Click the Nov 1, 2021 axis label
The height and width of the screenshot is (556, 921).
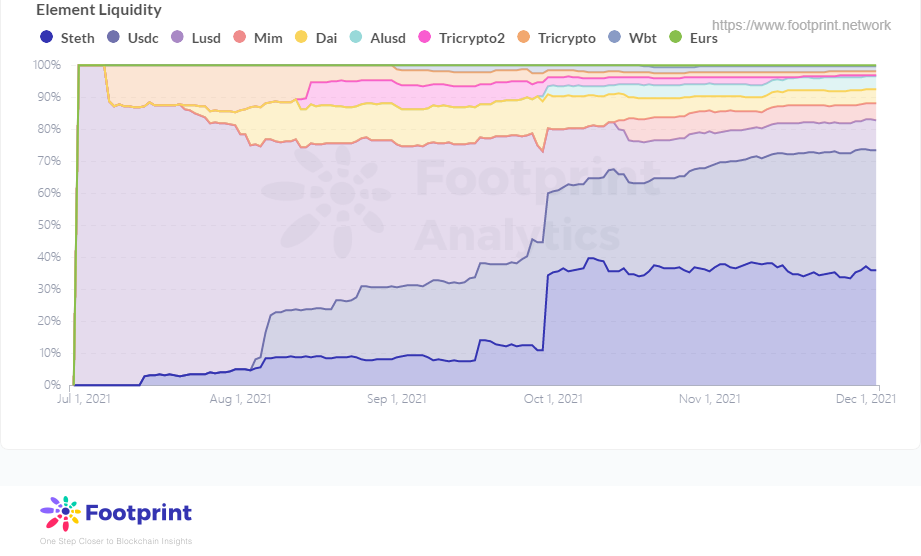(x=709, y=399)
